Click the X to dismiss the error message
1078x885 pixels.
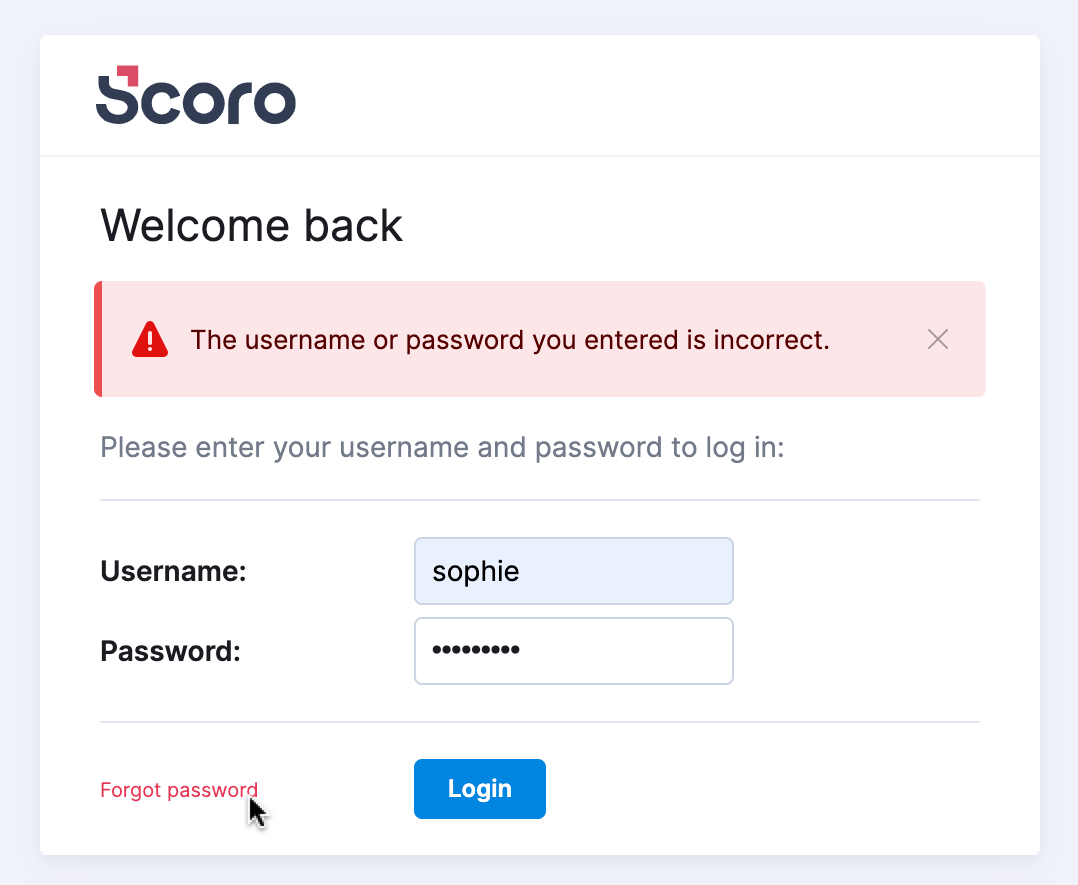coord(937,339)
